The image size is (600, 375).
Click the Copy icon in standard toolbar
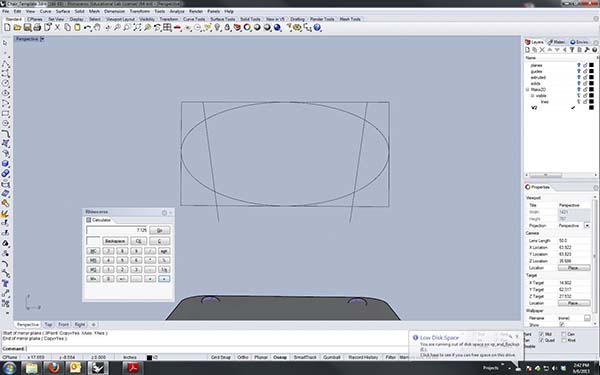[x=67, y=28]
